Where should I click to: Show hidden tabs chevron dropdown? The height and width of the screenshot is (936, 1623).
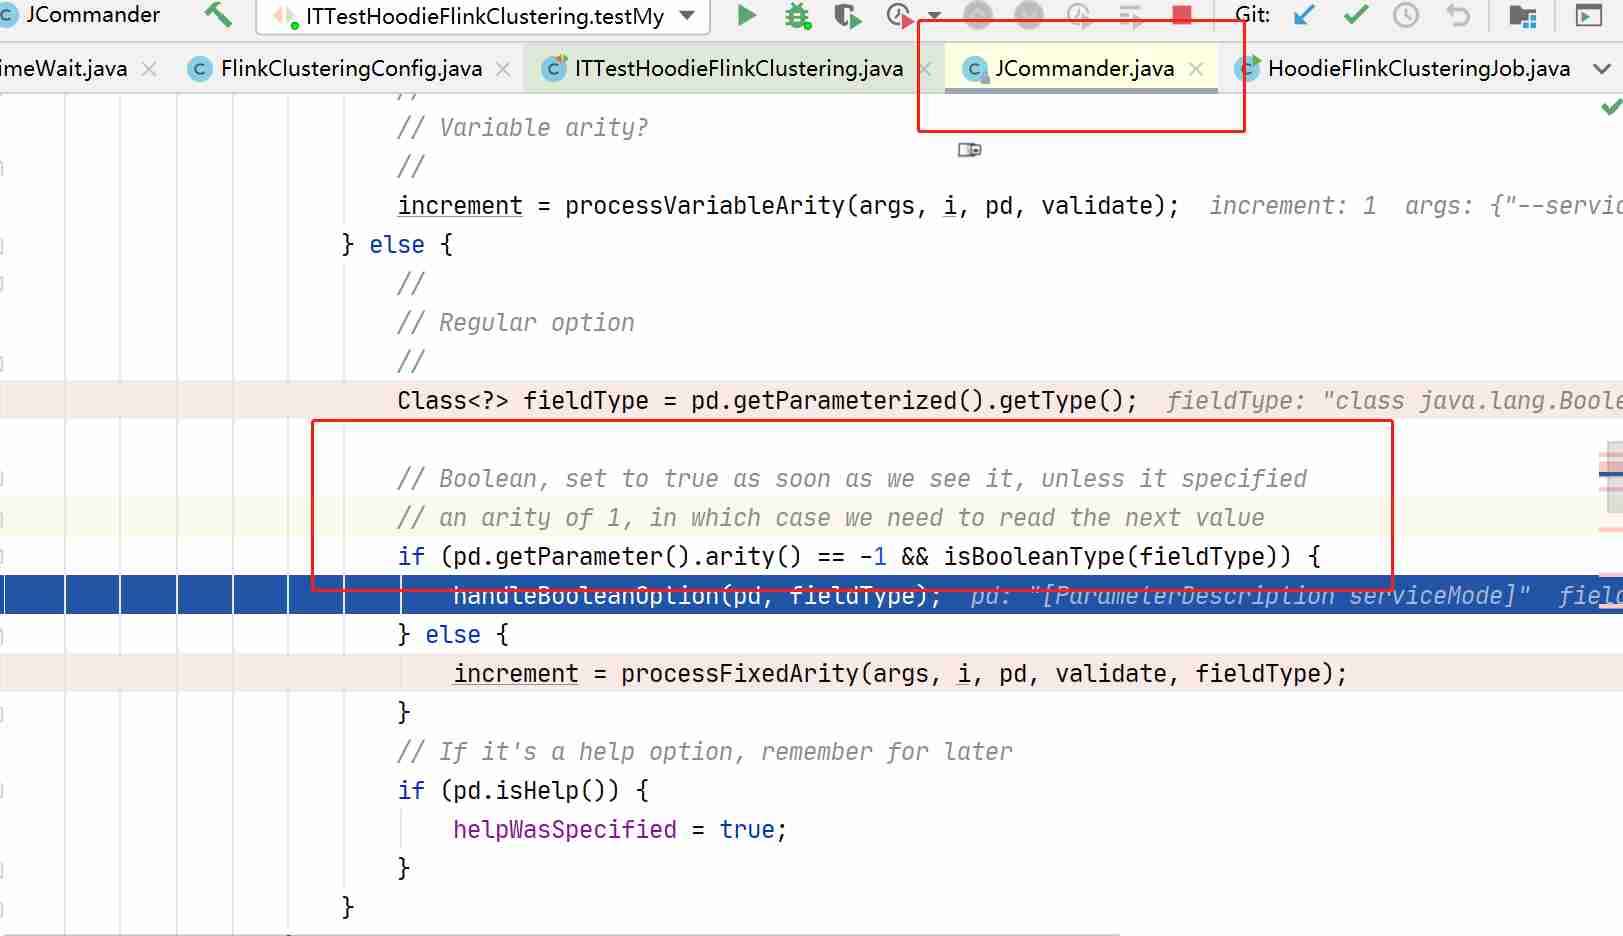pos(1601,69)
